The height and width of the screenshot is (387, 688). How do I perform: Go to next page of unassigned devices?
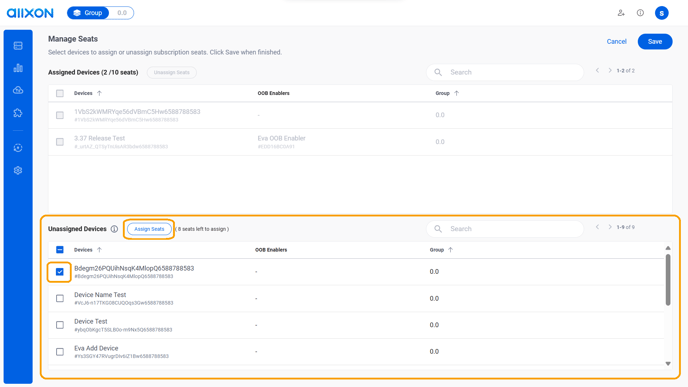coord(609,227)
